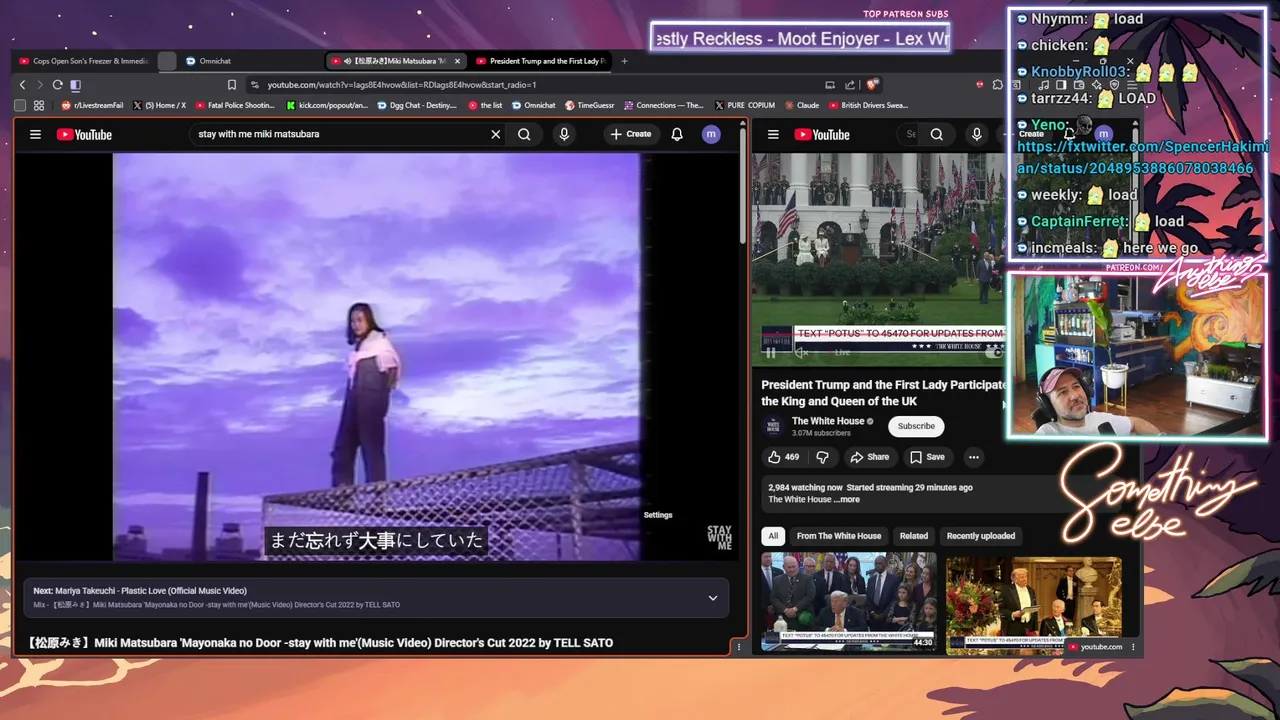Switch to the 'President Trump and the First Lady' tab

pyautogui.click(x=540, y=61)
